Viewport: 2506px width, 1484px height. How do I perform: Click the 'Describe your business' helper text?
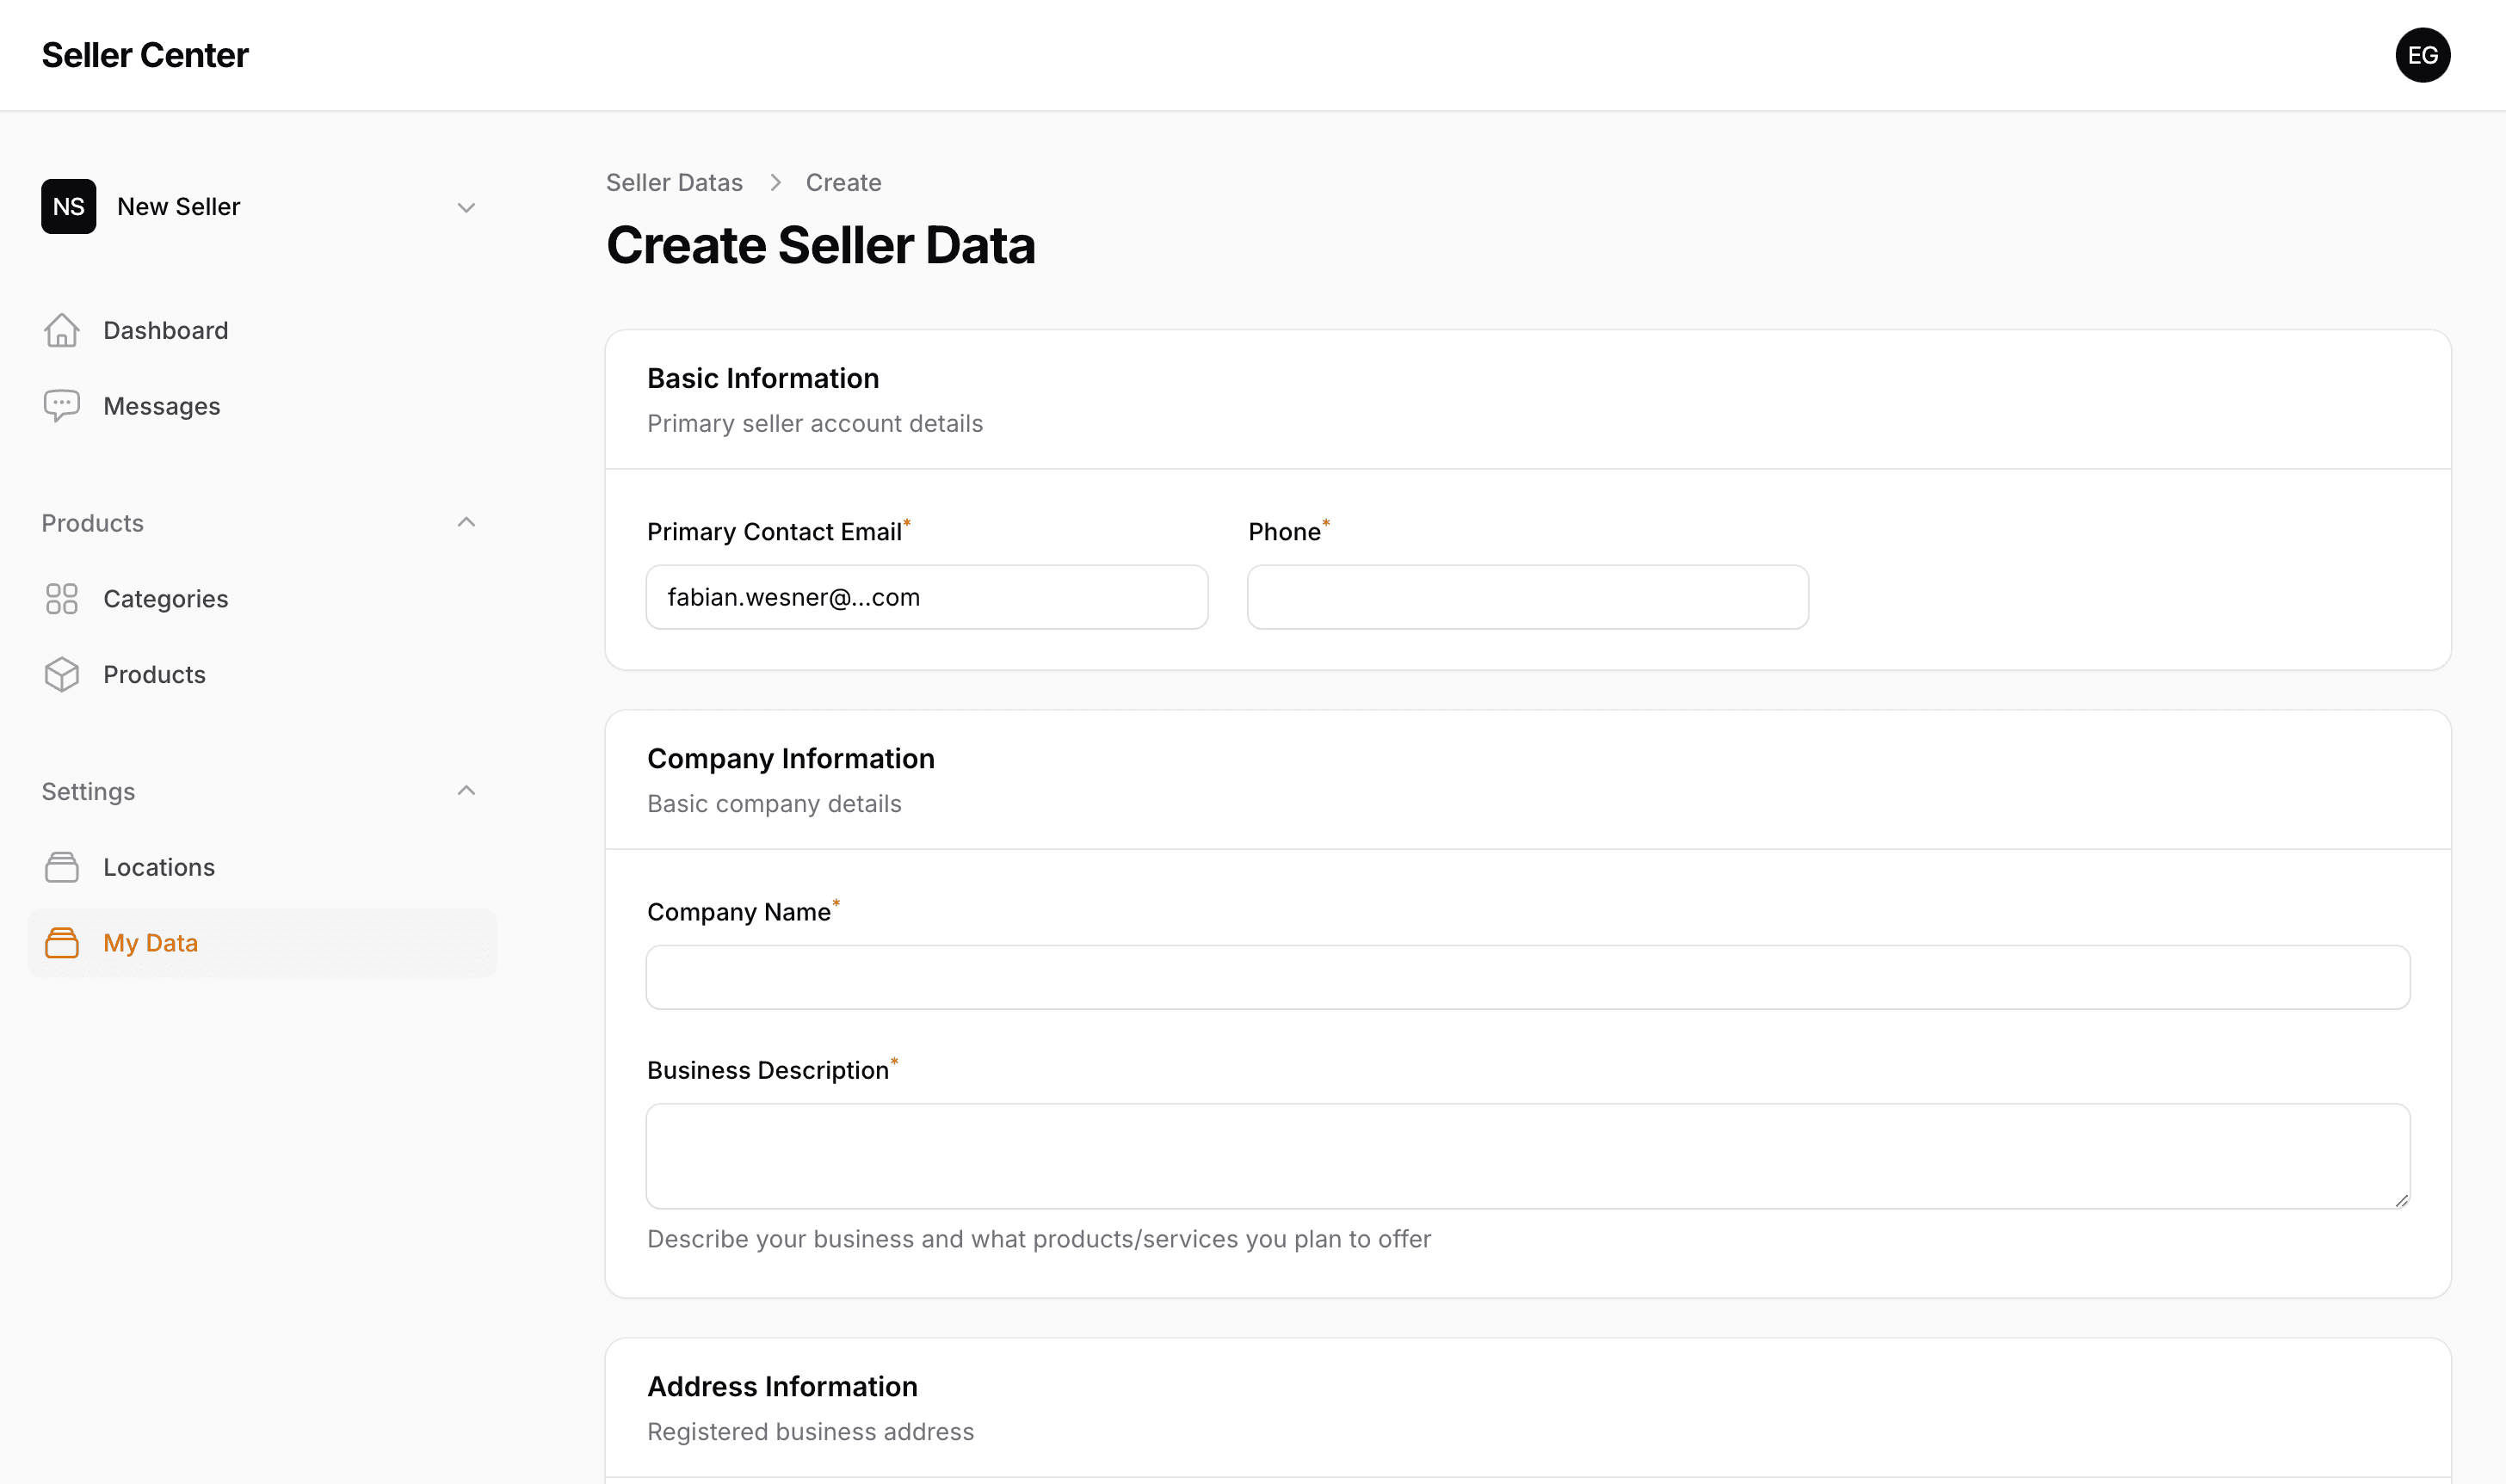click(x=1039, y=1239)
